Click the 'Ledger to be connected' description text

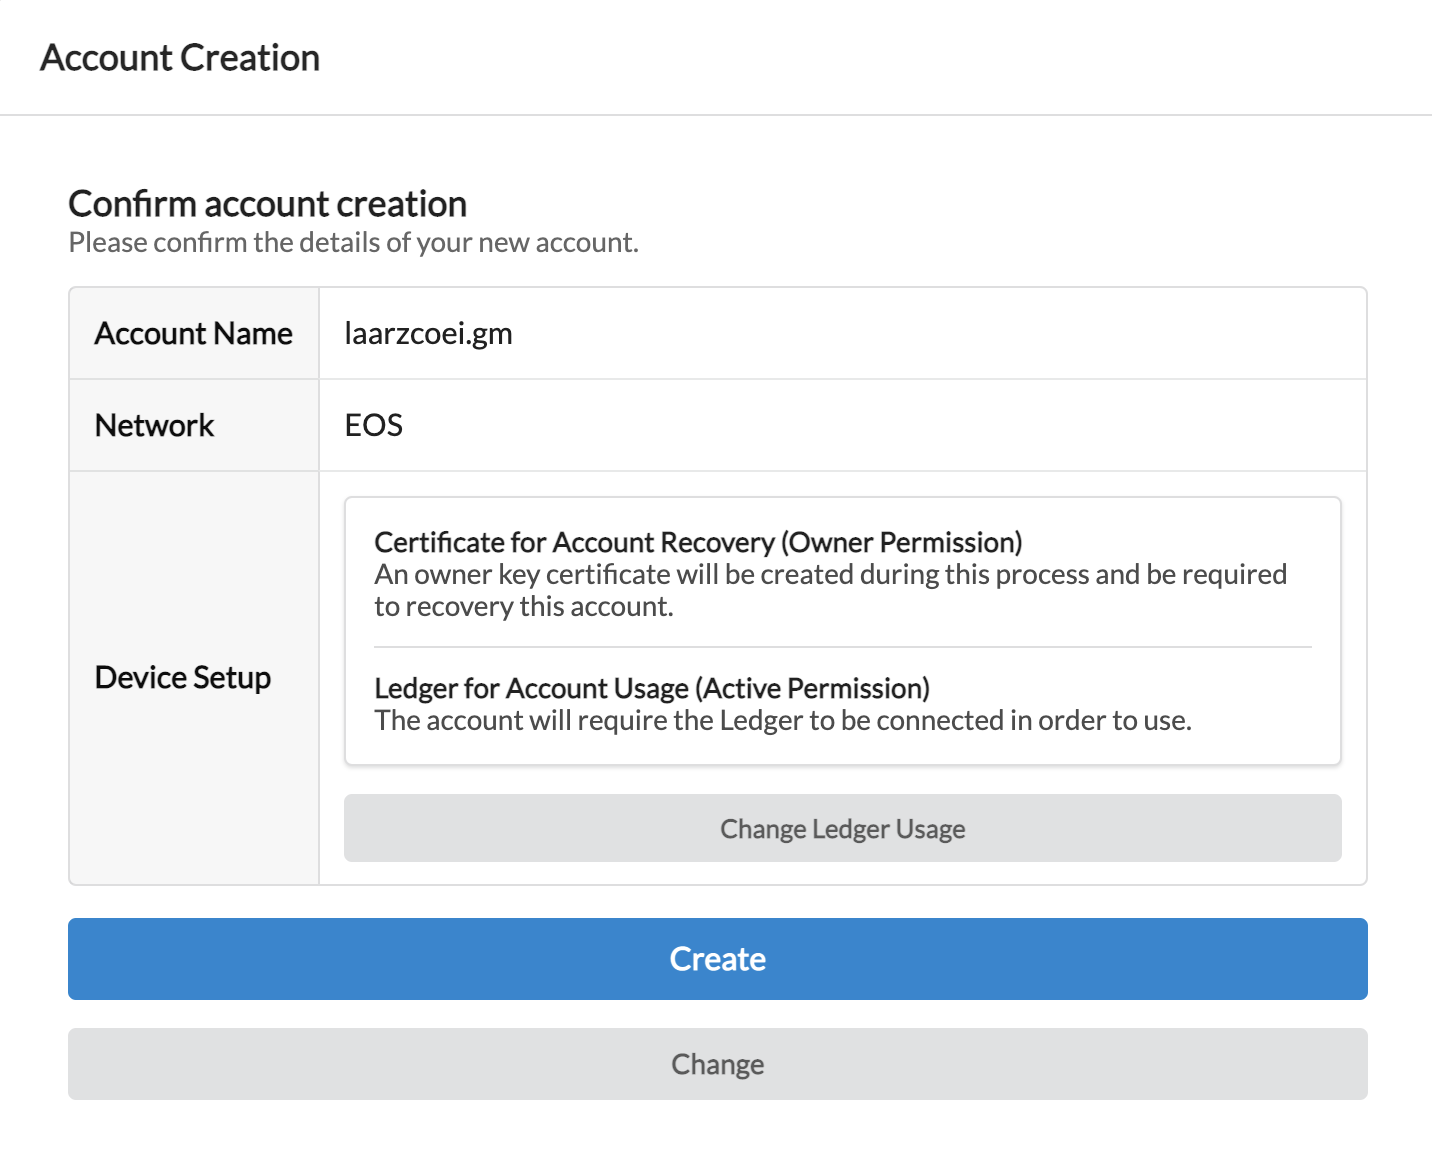coord(783,720)
